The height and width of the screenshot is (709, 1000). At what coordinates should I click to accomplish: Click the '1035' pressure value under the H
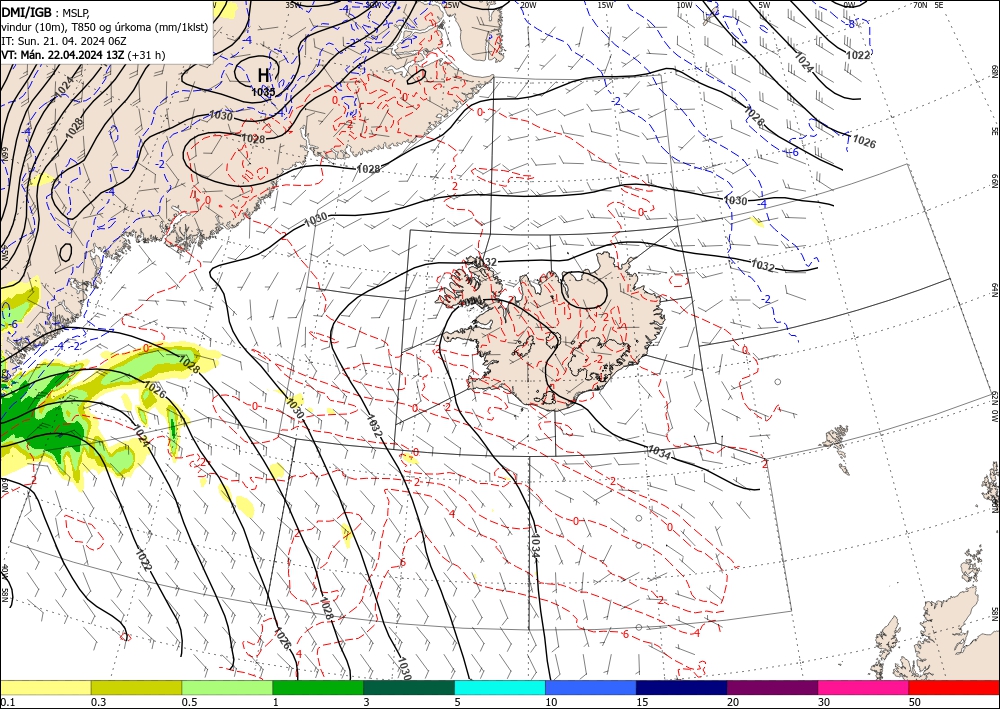(x=263, y=92)
